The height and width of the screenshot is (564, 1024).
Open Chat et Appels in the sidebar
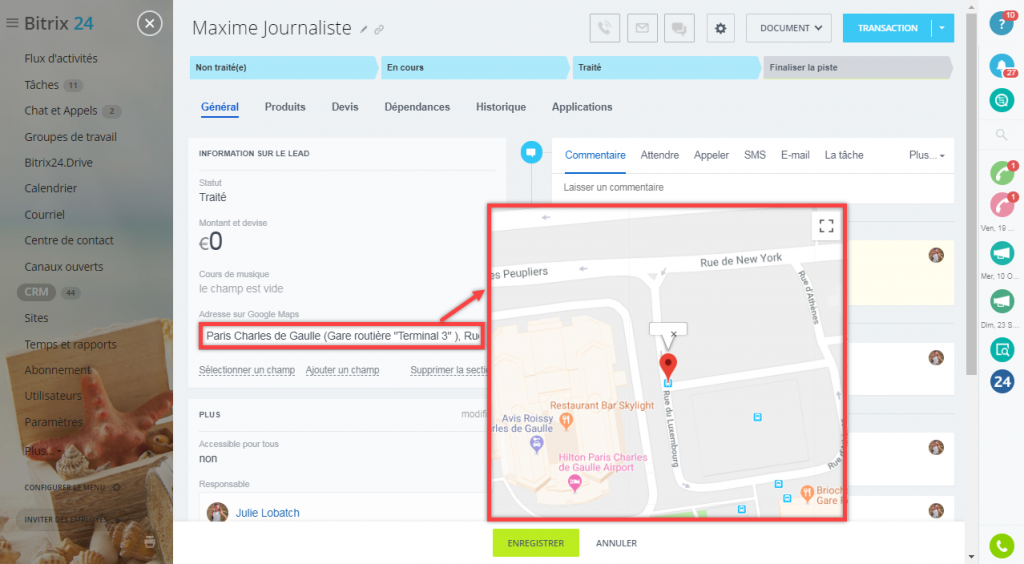(x=61, y=111)
